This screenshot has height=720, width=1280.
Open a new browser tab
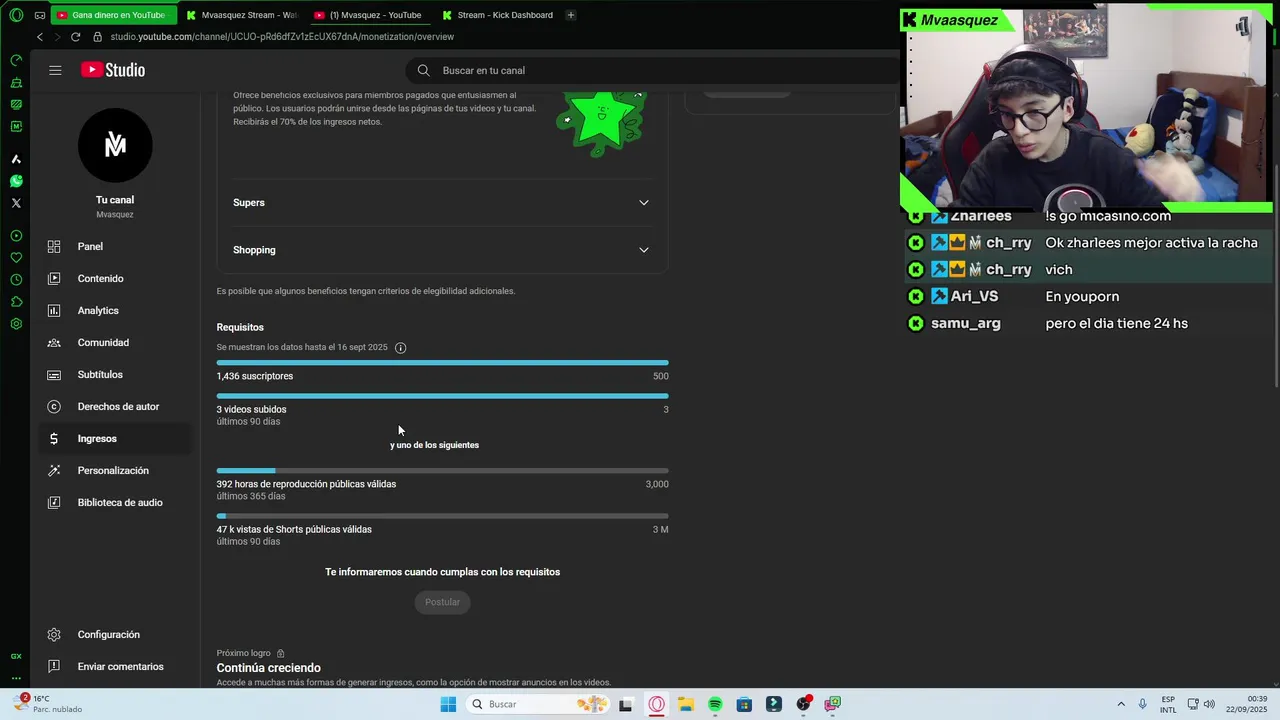[x=570, y=15]
